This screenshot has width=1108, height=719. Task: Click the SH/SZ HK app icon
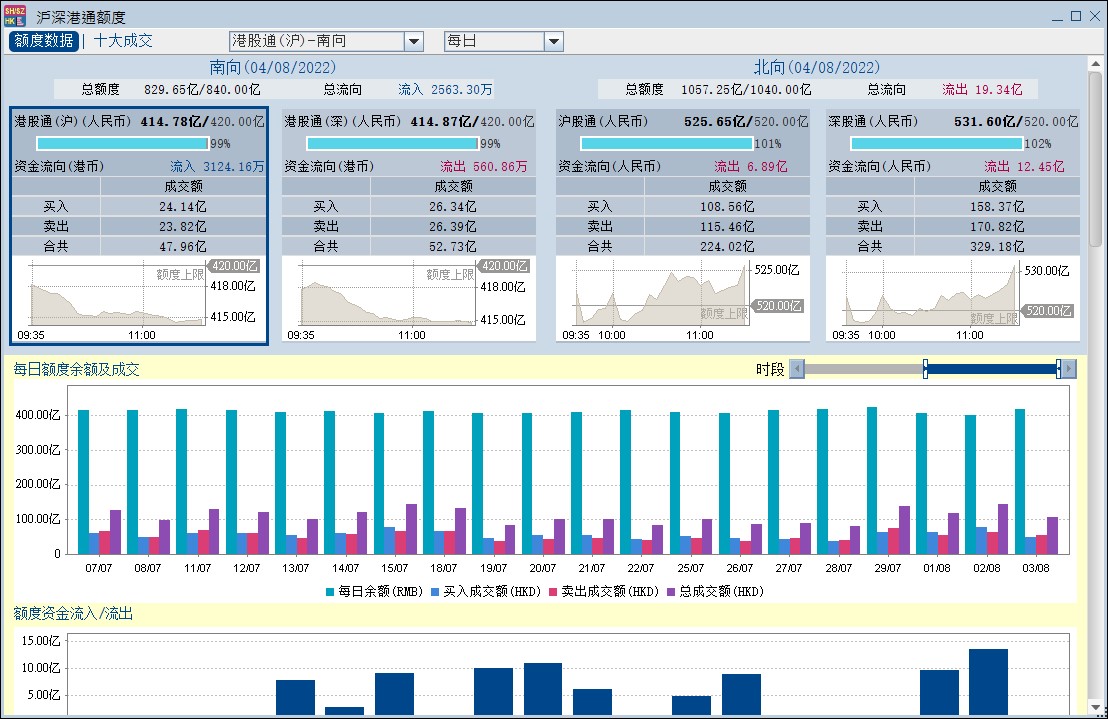click(x=16, y=15)
